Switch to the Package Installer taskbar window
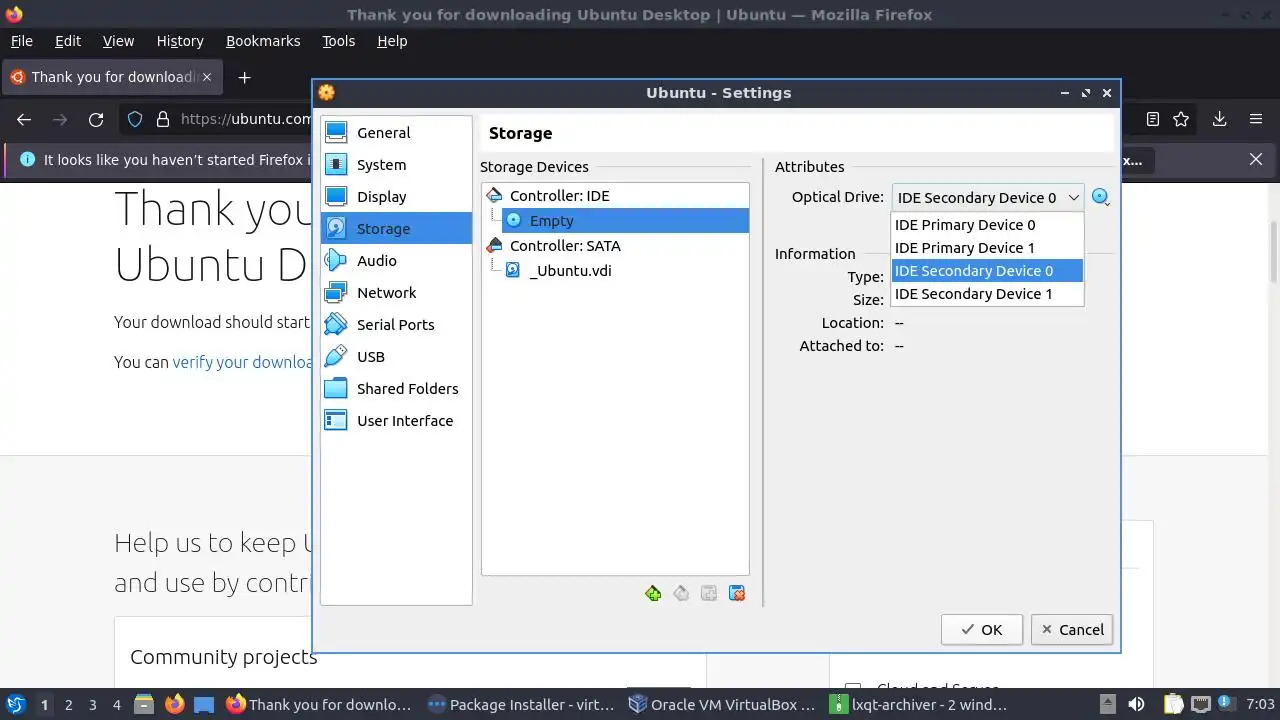Viewport: 1280px width, 720px height. tap(521, 705)
